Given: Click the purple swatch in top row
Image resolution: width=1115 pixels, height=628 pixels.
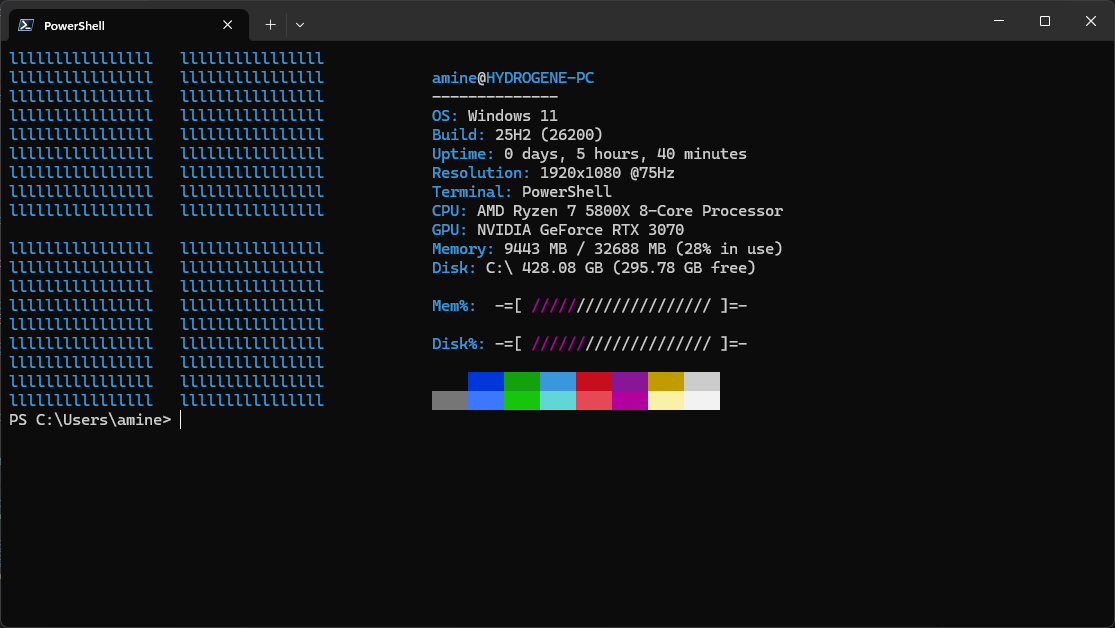Looking at the screenshot, I should 630,381.
